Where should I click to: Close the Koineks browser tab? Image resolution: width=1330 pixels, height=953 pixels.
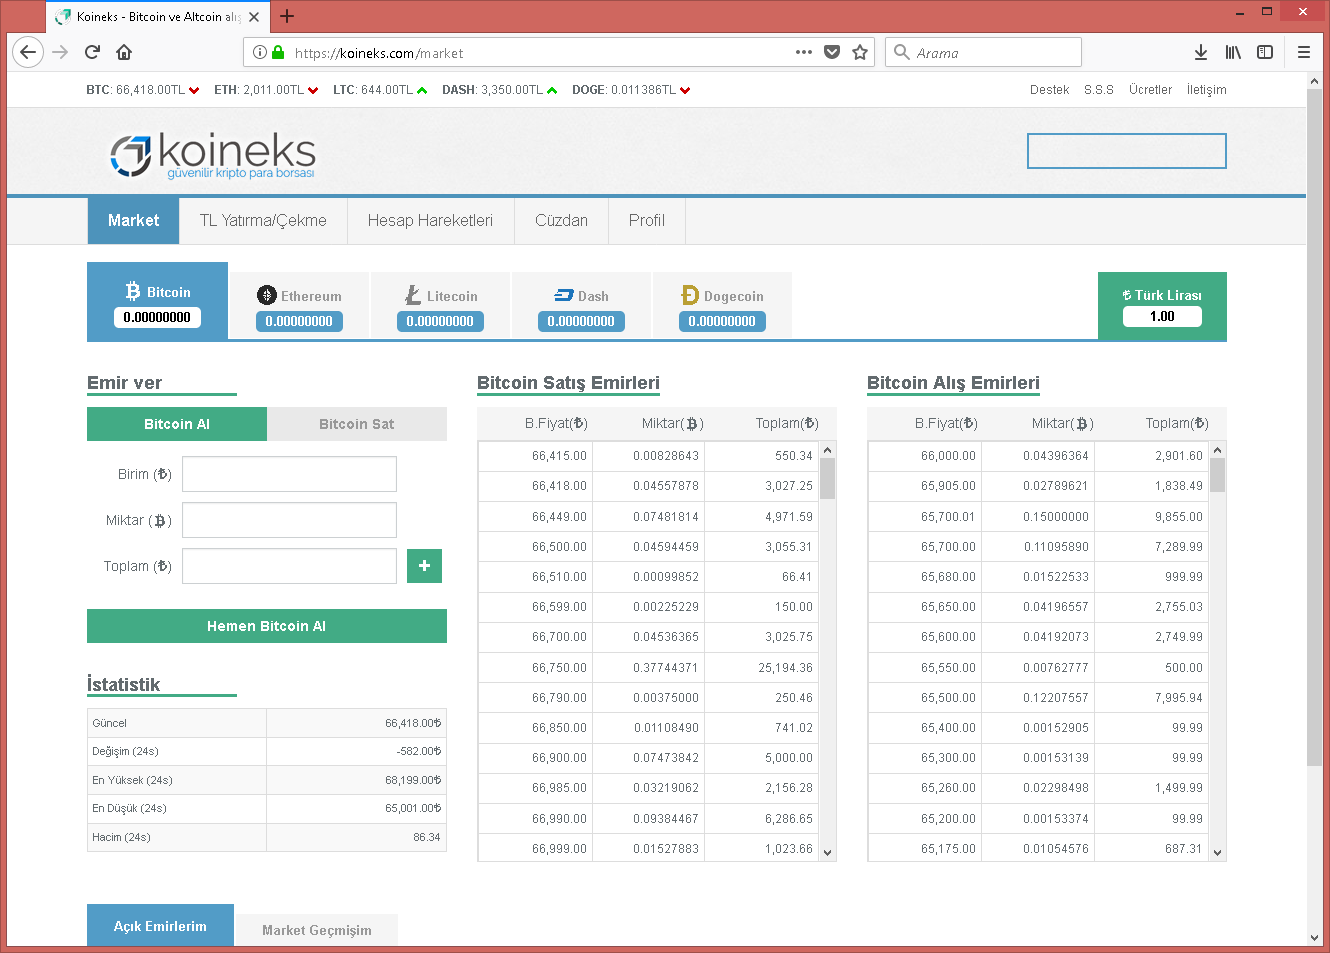254,17
